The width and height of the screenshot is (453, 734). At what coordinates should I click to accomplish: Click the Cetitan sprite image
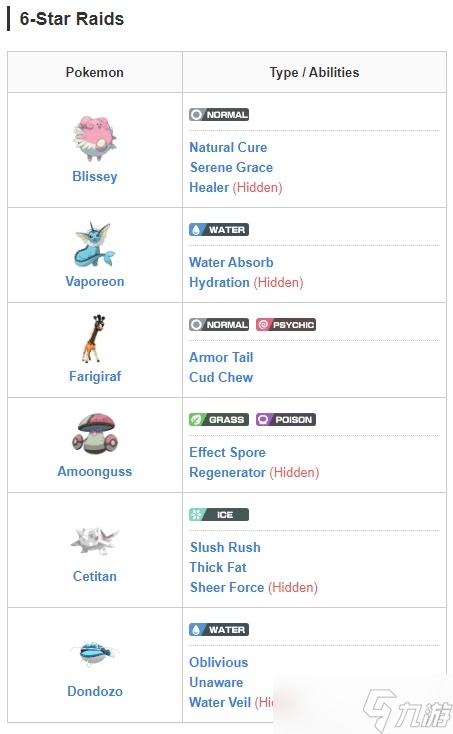click(95, 541)
